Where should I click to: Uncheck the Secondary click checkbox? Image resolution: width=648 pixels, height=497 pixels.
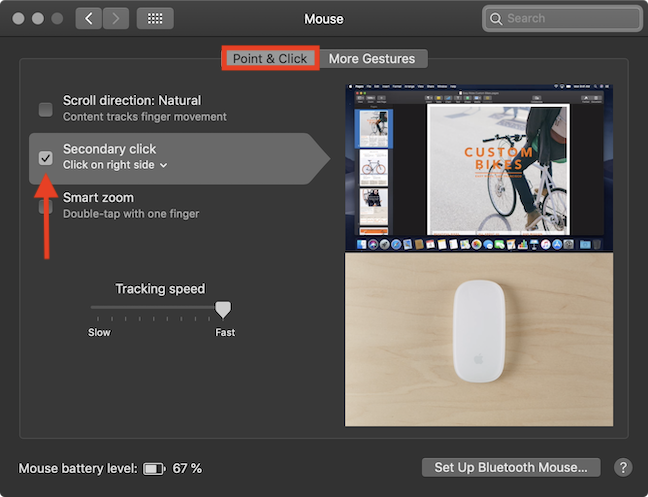point(45,158)
